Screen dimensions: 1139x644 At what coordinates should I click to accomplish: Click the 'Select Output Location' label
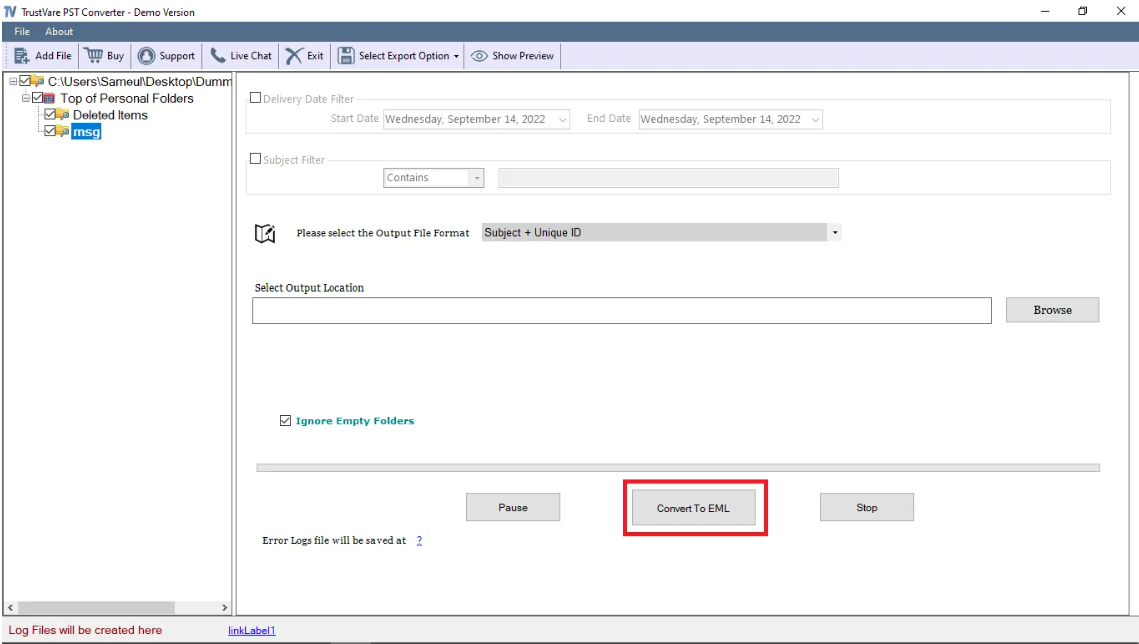309,288
